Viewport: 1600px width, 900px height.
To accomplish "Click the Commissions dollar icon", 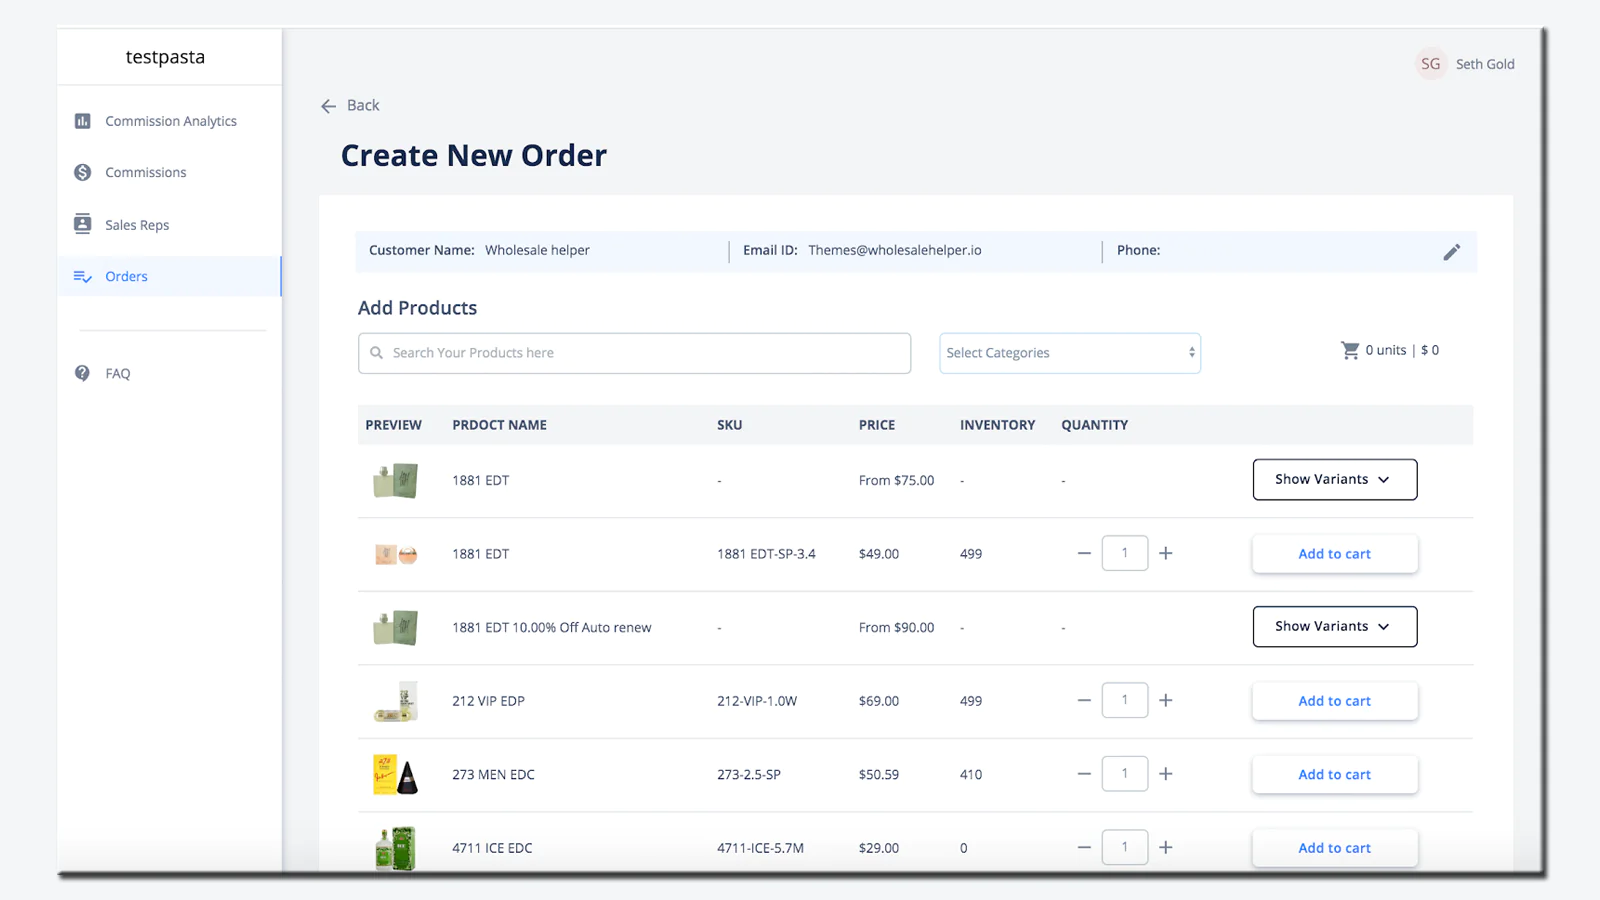I will [x=83, y=172].
